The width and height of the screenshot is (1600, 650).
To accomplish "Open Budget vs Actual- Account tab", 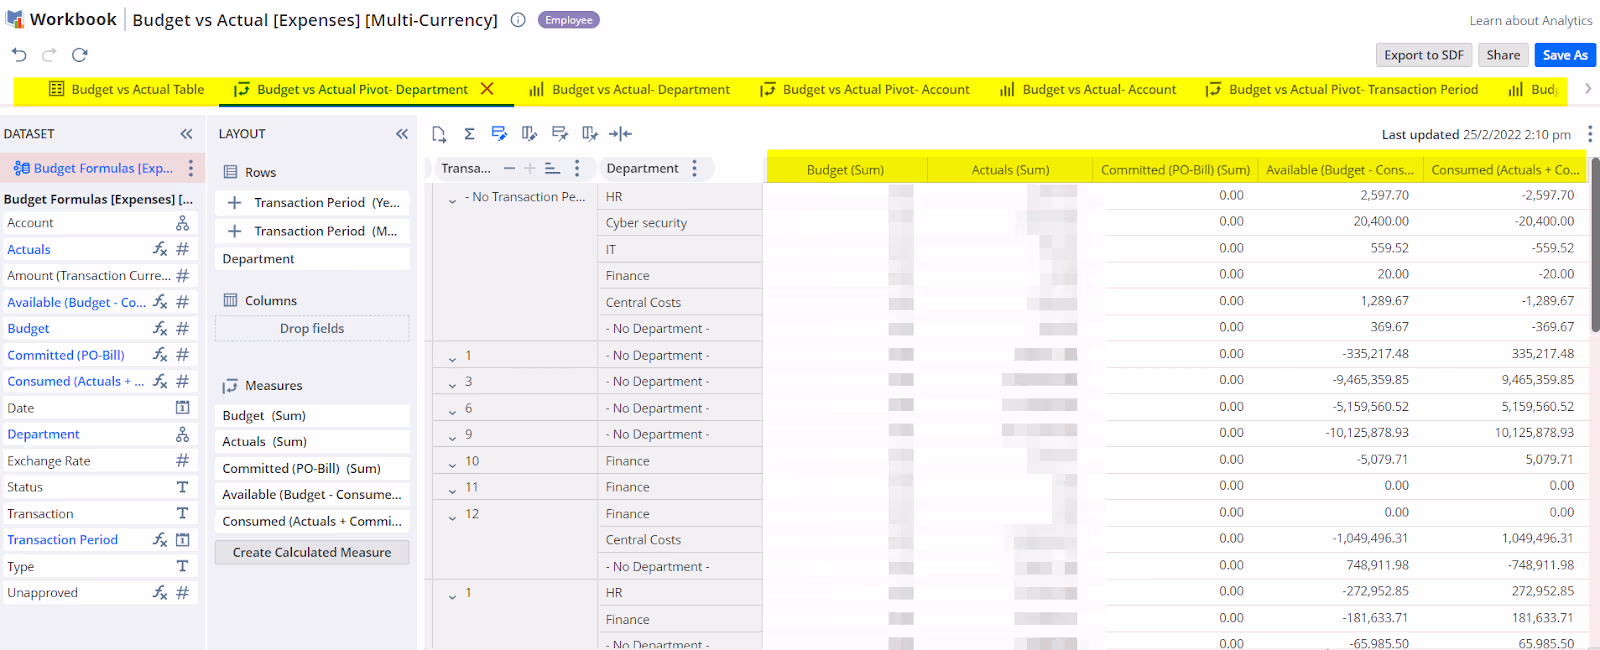I will tap(1089, 89).
